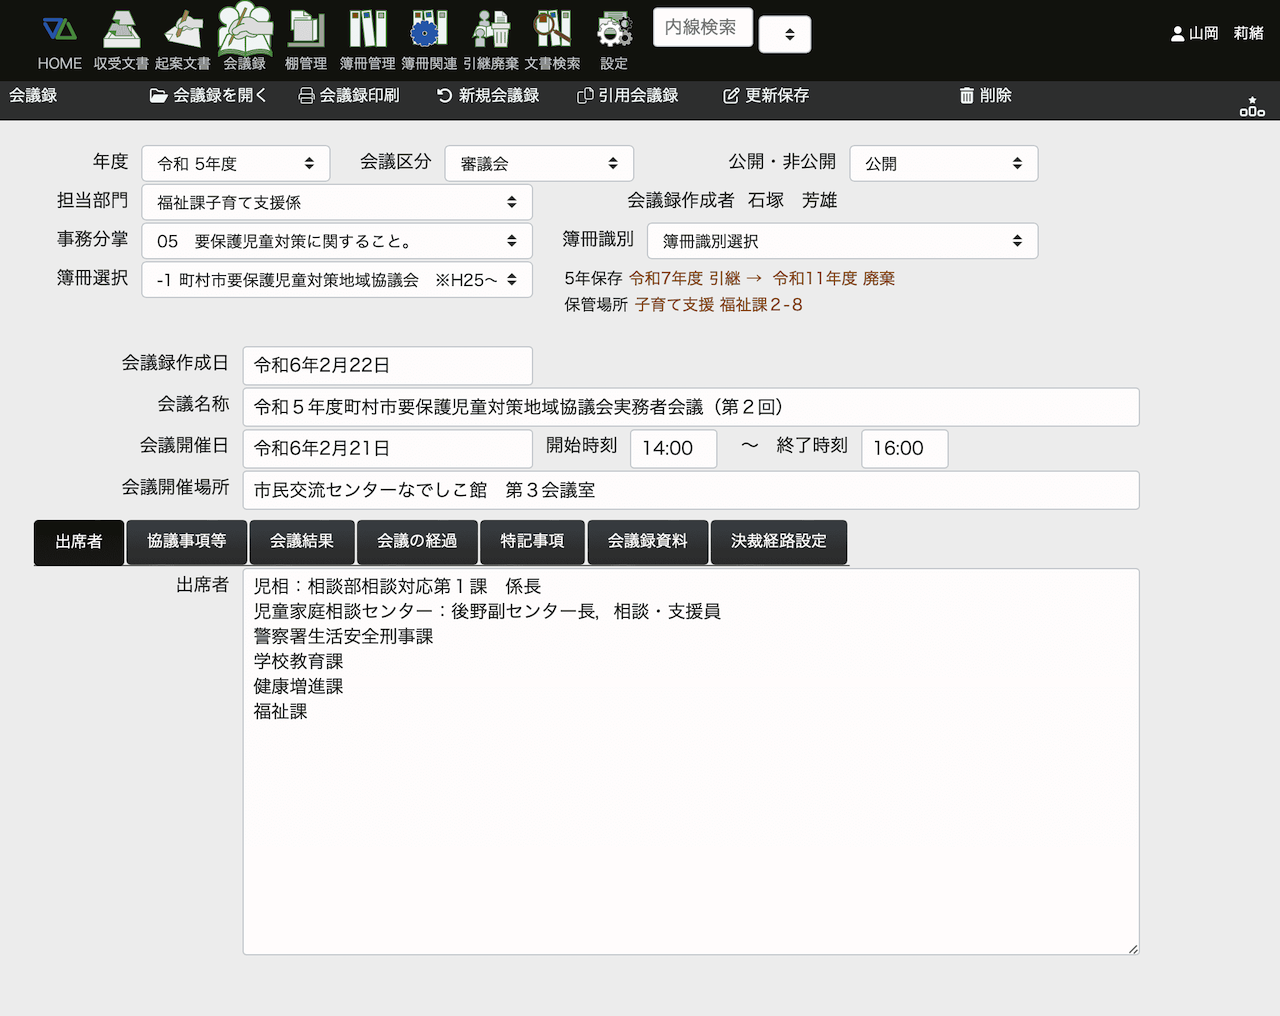Expand the 公開・非公開 dropdown
This screenshot has width=1280, height=1016.
[x=943, y=164]
